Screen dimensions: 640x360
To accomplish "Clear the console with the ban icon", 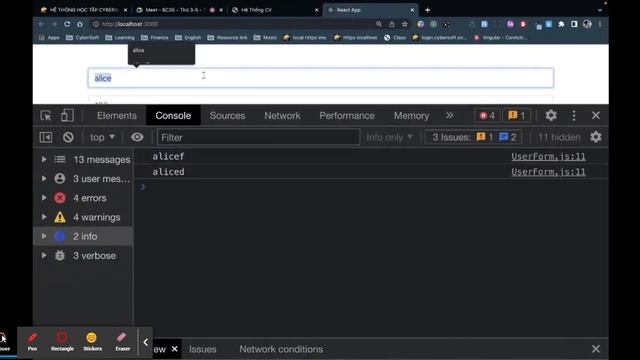I will [x=68, y=137].
